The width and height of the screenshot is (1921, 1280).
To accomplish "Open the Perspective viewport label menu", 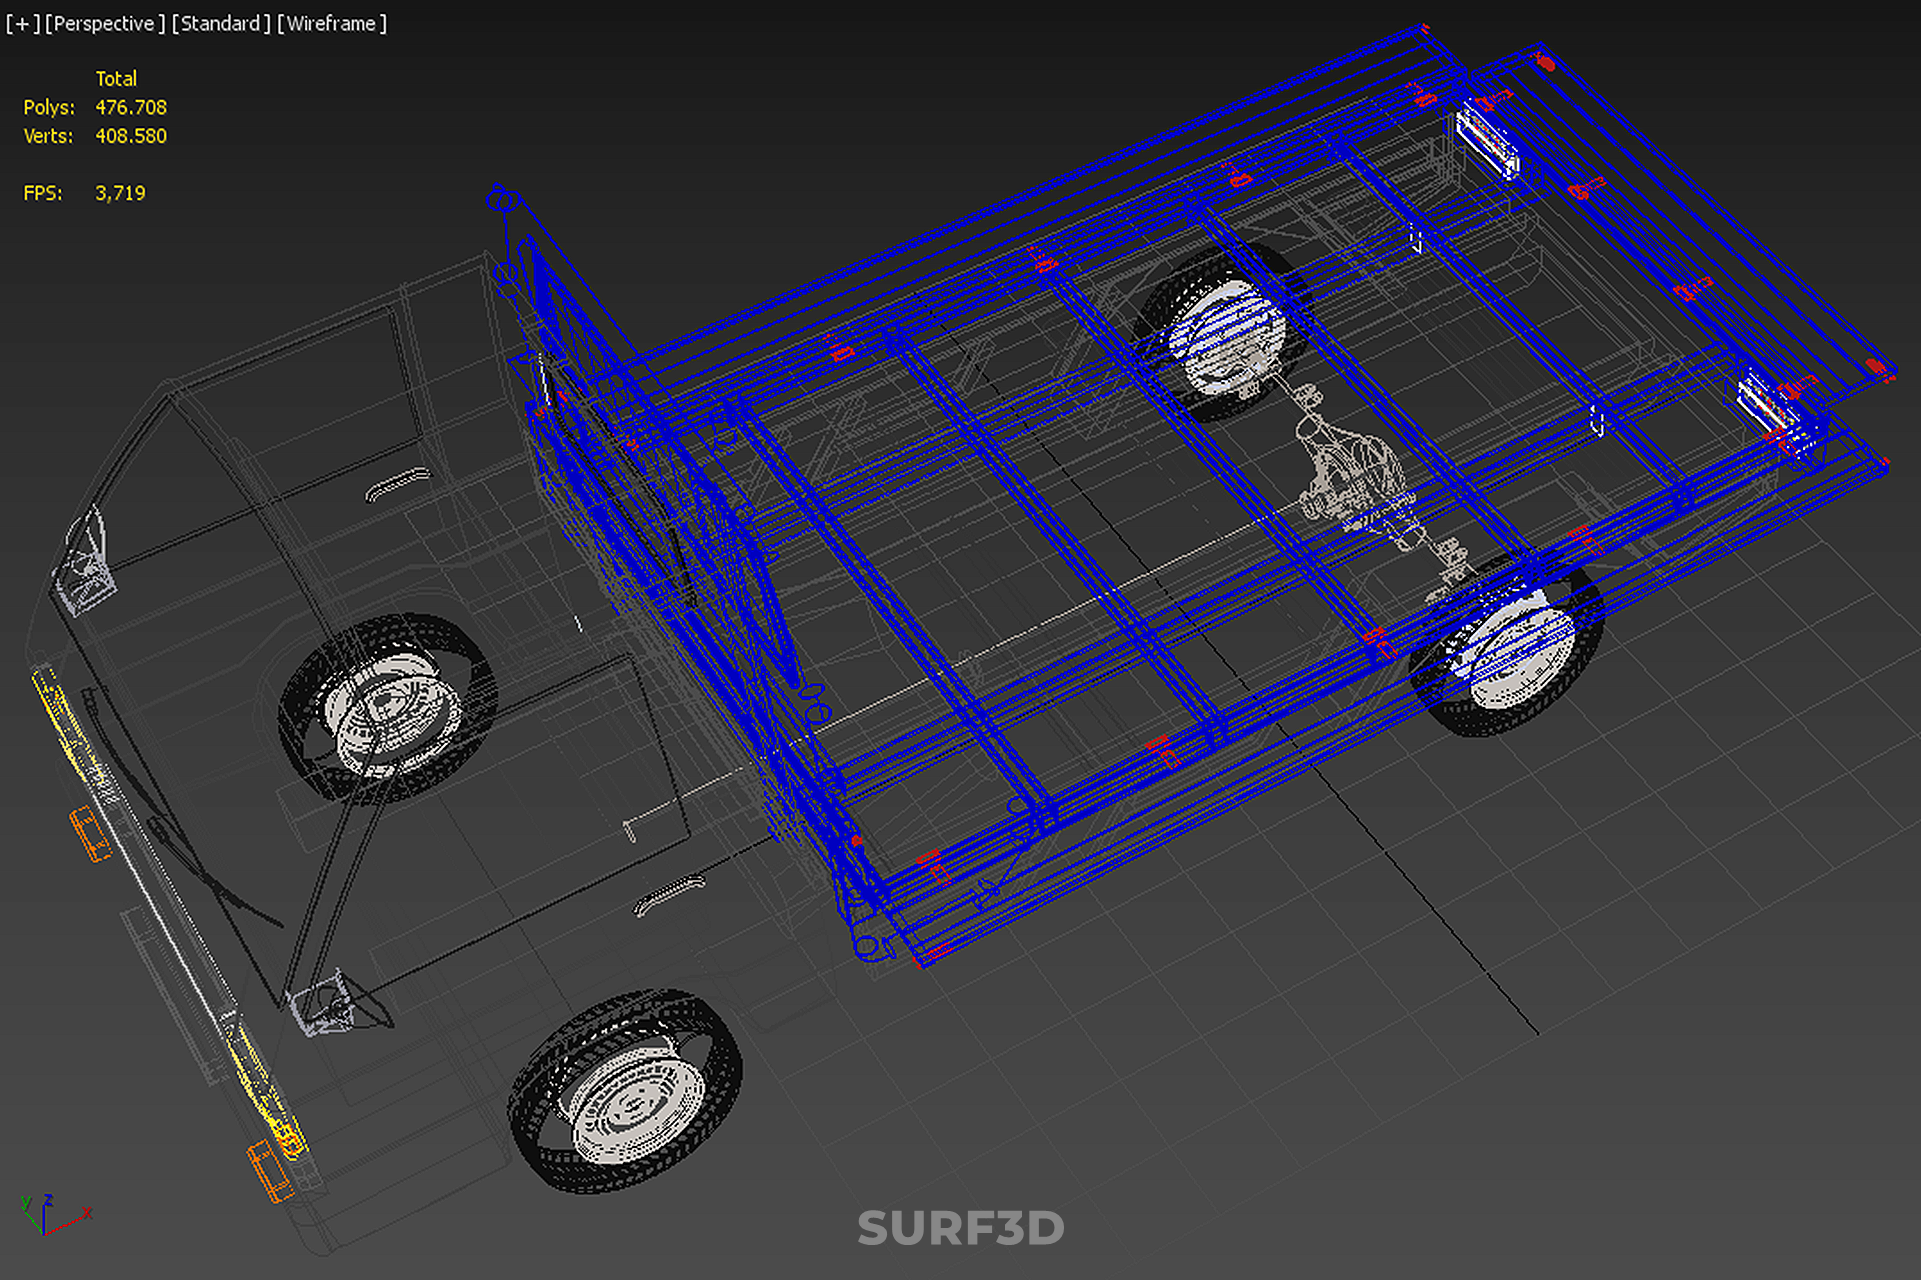I will tap(104, 23).
